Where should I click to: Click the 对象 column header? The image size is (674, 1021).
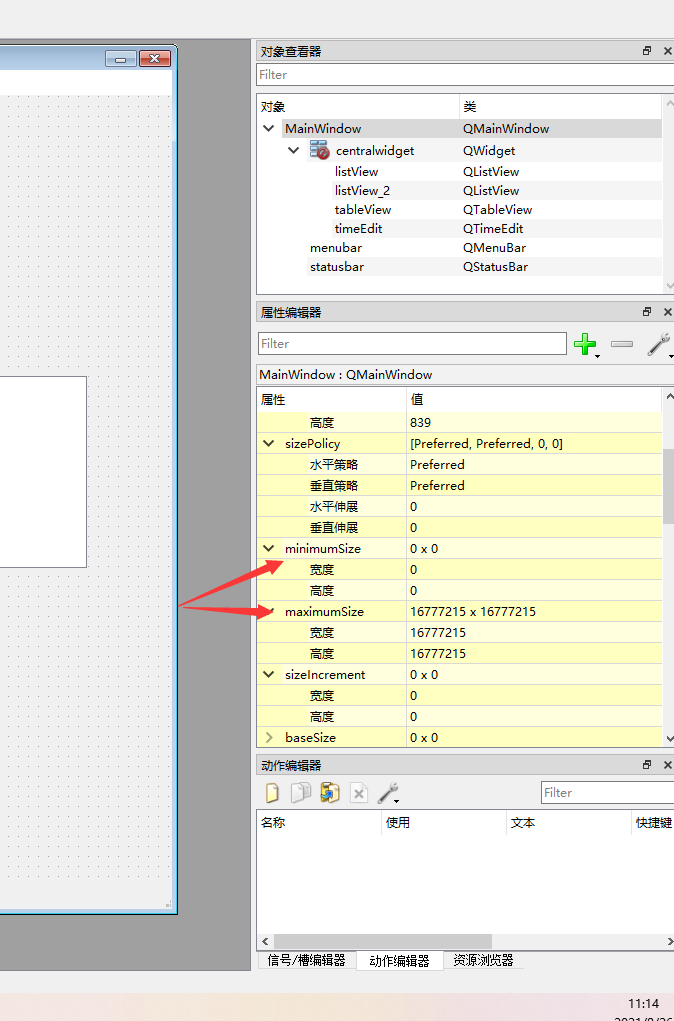pos(358,107)
